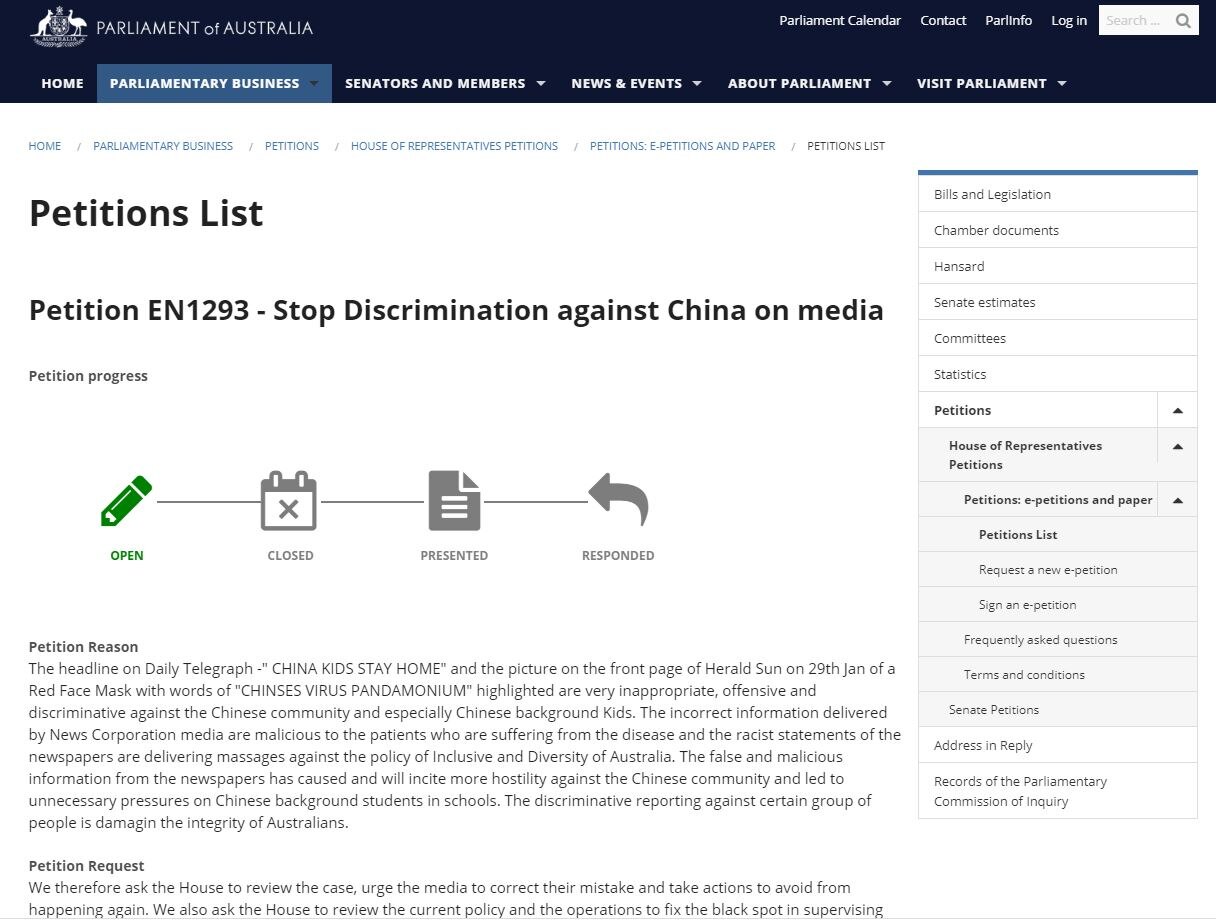Collapse the Petitions: e-petitions and paper section
This screenshot has height=921, width=1216.
pos(1177,499)
